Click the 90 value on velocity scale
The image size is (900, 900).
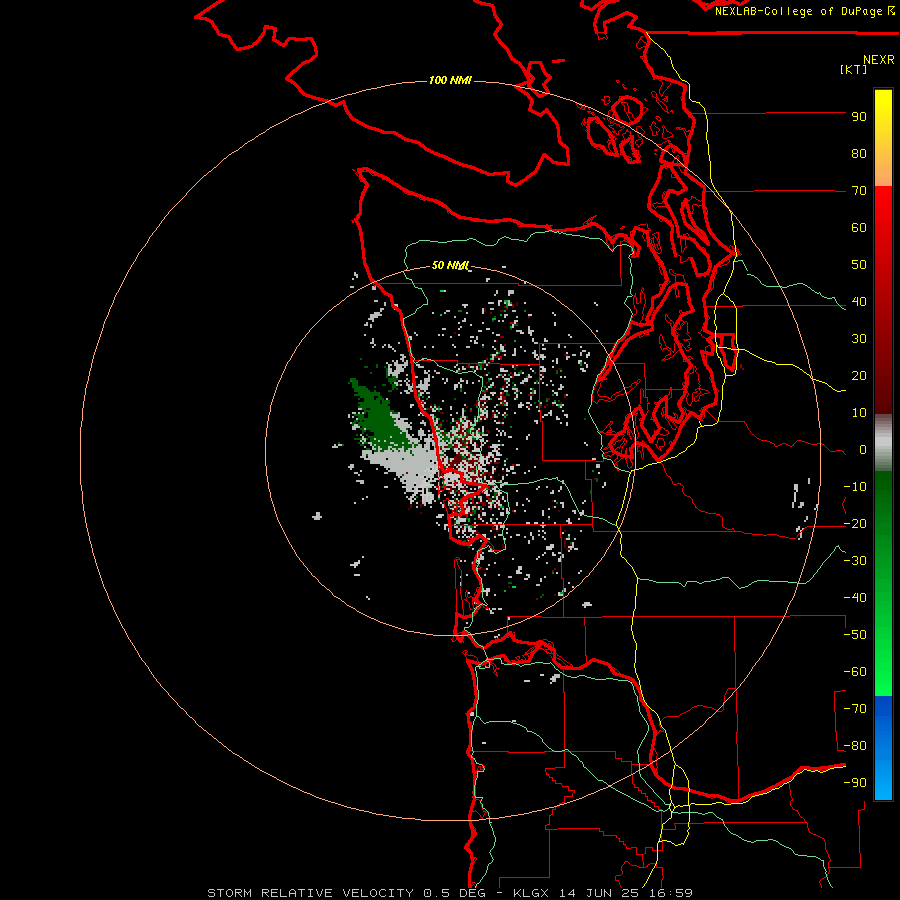(859, 117)
